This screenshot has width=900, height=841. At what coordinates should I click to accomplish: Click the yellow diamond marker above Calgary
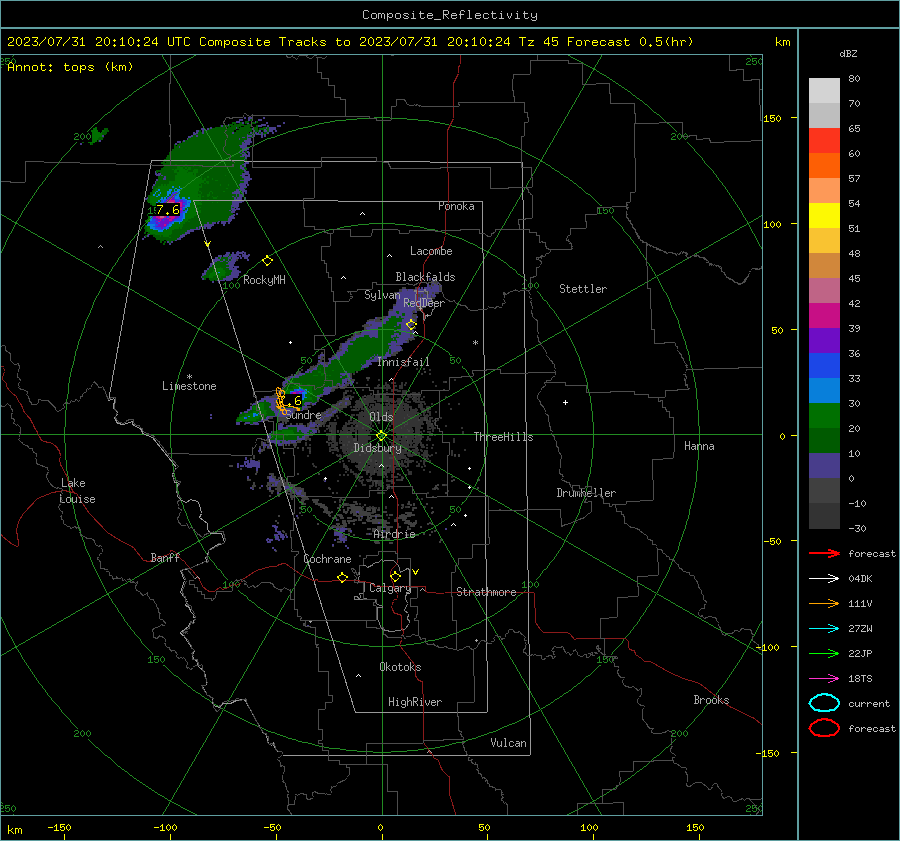(395, 576)
